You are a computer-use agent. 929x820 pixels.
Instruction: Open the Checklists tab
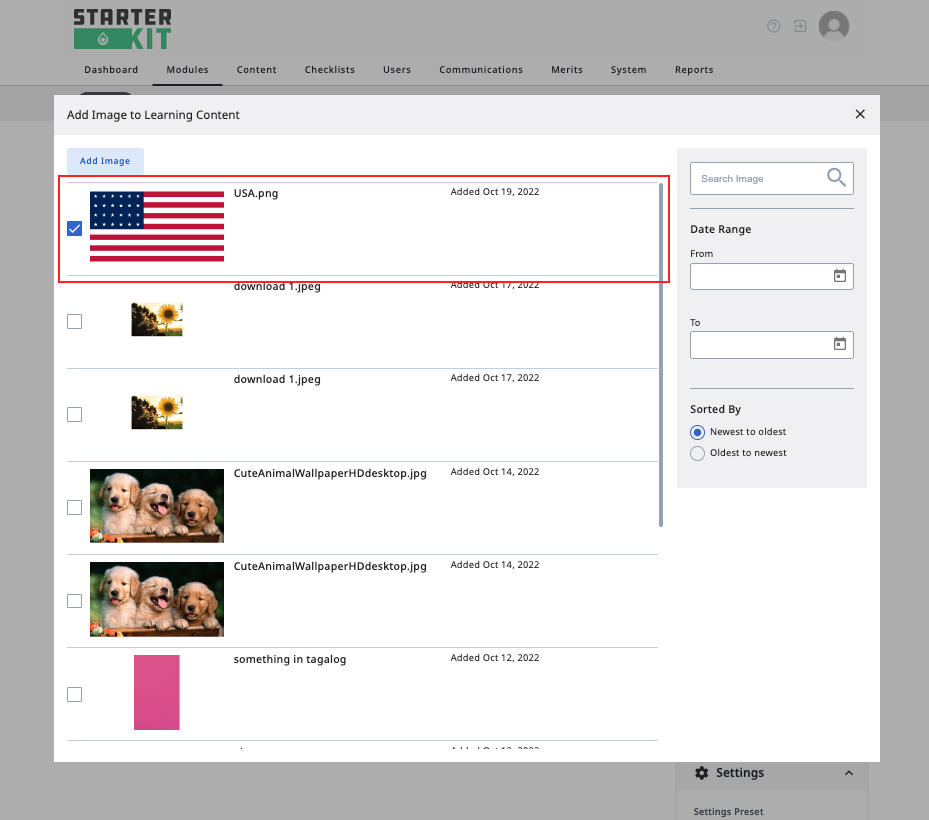pos(329,69)
